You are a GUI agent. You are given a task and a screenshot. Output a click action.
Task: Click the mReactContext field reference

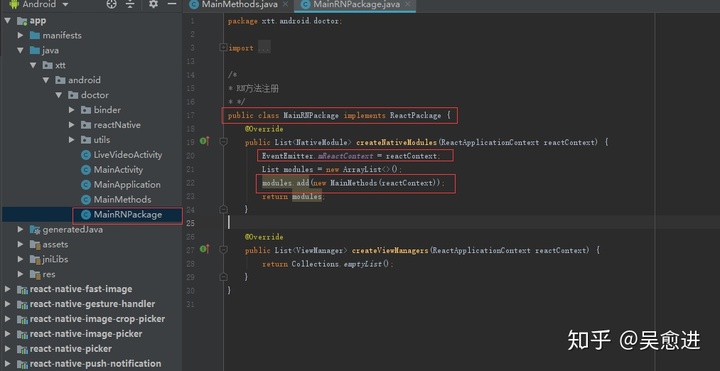click(346, 156)
